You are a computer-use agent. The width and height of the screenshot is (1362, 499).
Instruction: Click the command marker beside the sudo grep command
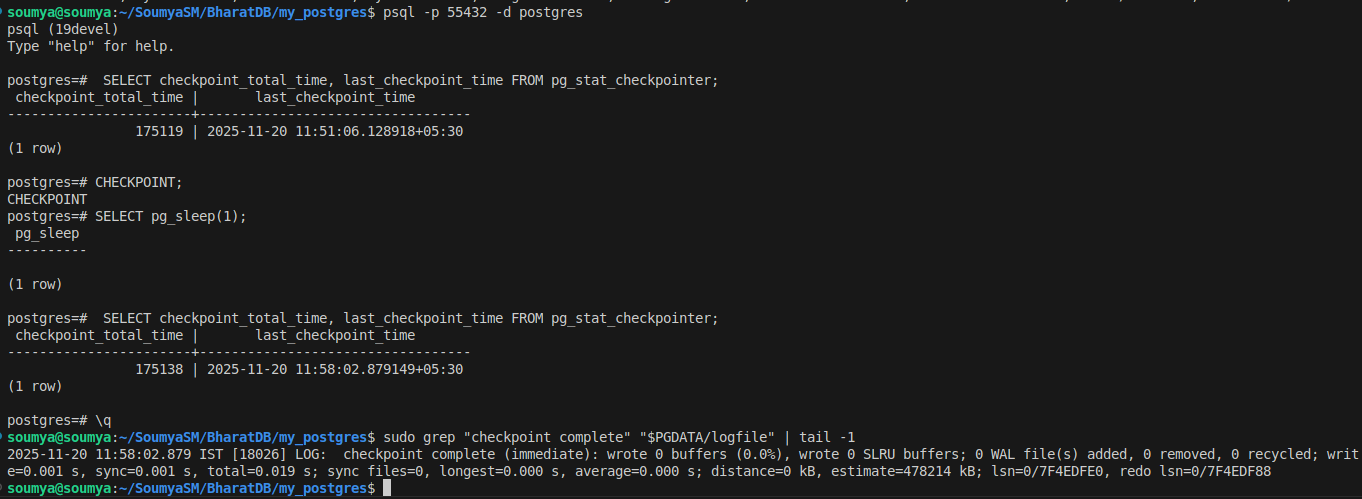pyautogui.click(x=3, y=438)
